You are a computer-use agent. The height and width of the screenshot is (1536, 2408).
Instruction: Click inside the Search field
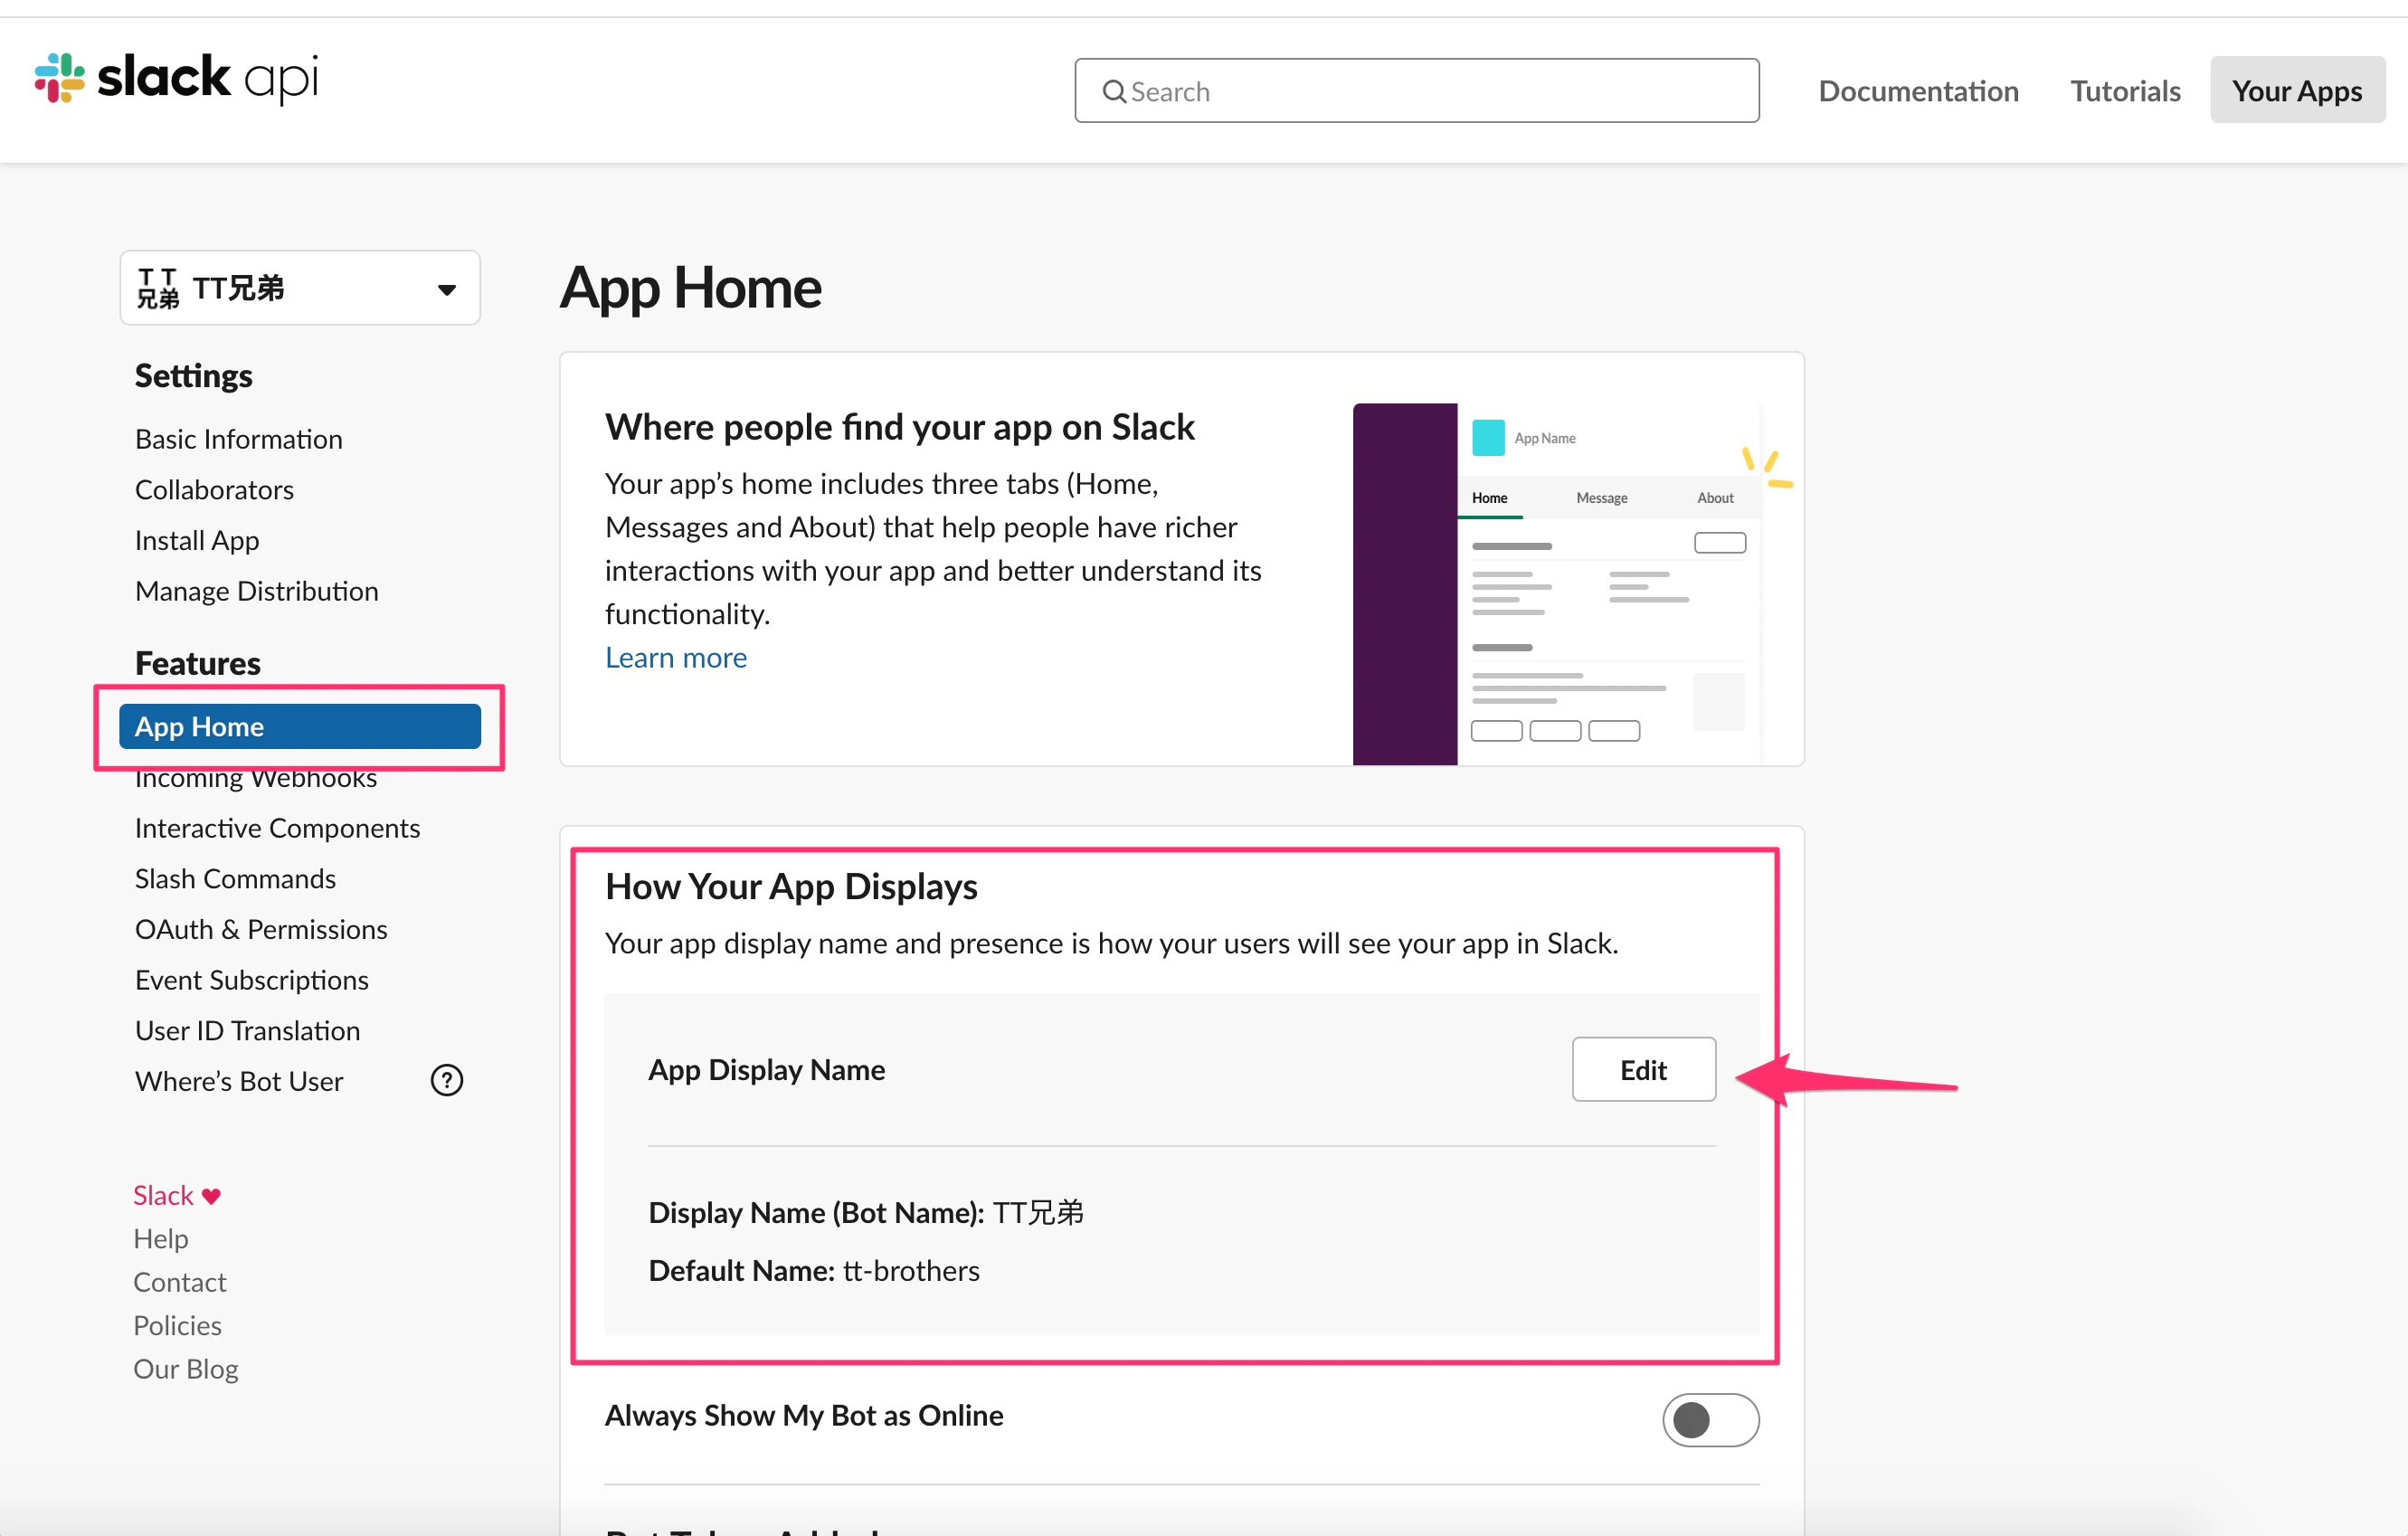[1416, 91]
